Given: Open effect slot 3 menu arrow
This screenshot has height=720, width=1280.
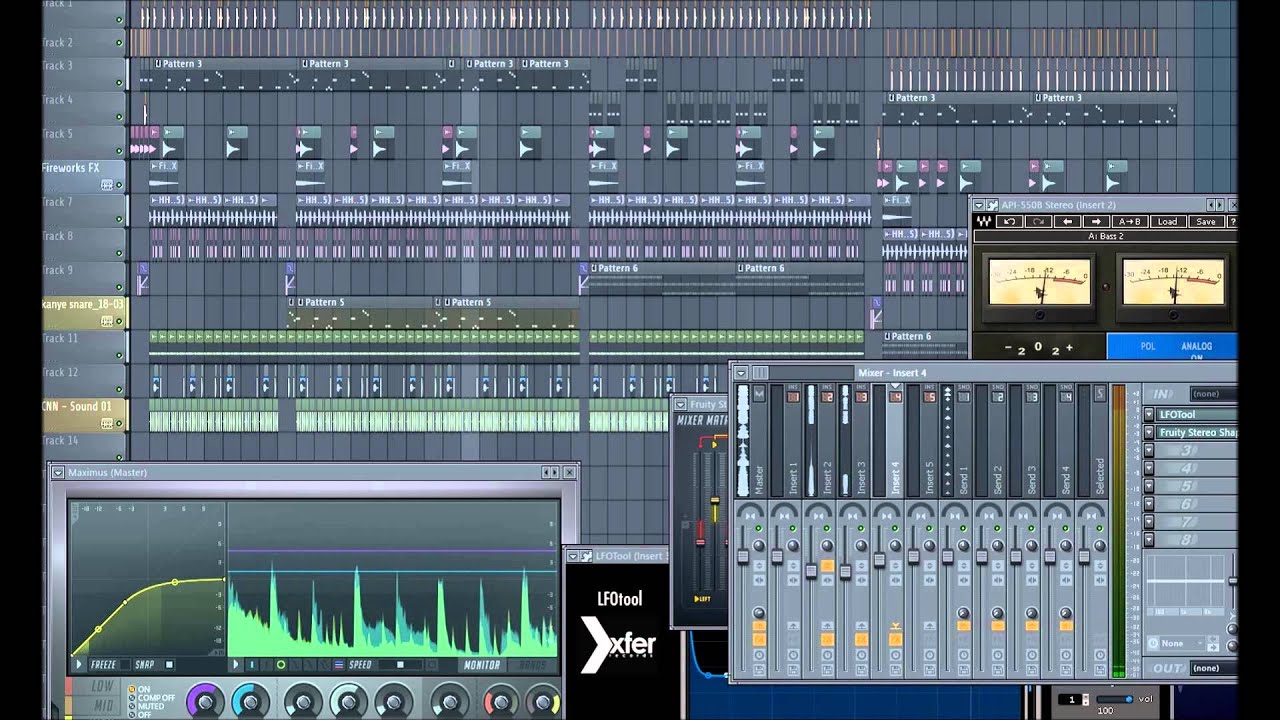Looking at the screenshot, I should click(1149, 450).
